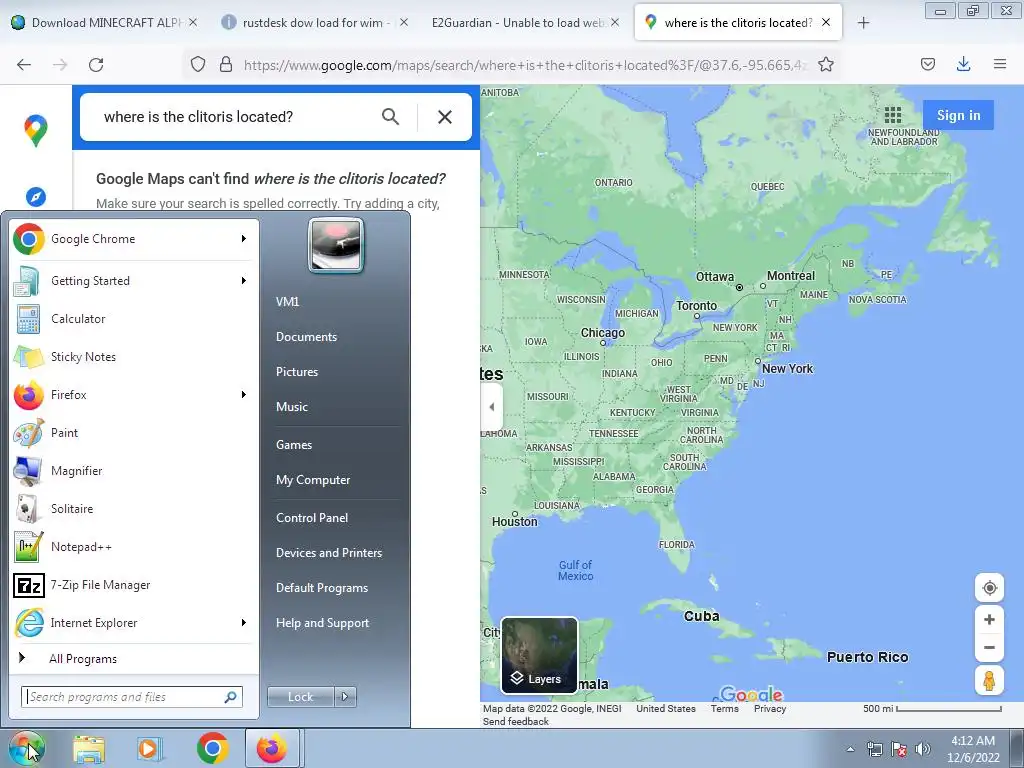Open Control Panel

point(312,518)
